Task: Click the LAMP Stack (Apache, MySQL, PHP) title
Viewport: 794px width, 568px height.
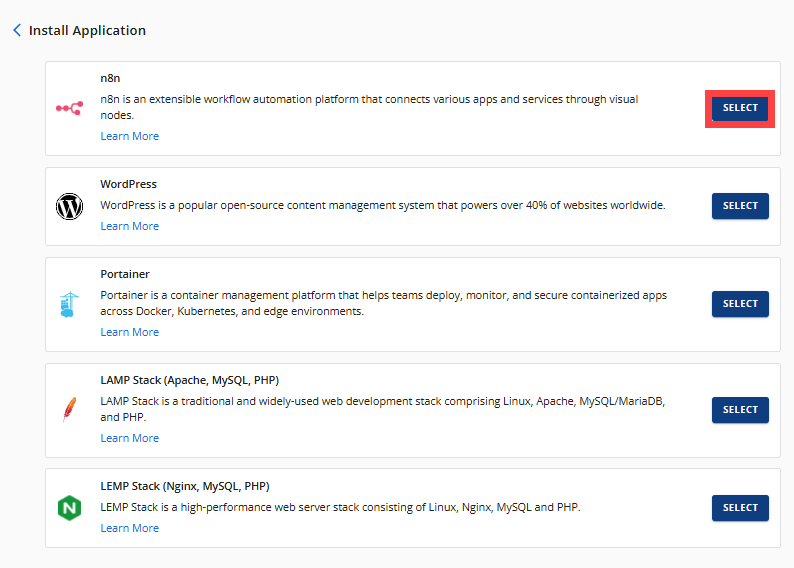Action: pos(189,380)
